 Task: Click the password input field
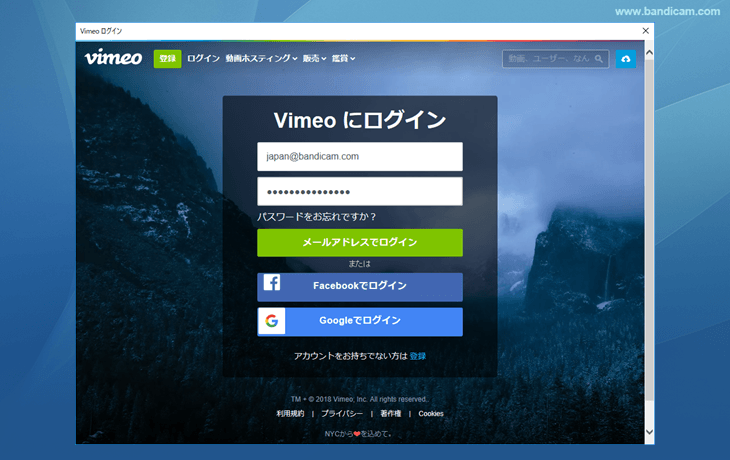[x=360, y=191]
